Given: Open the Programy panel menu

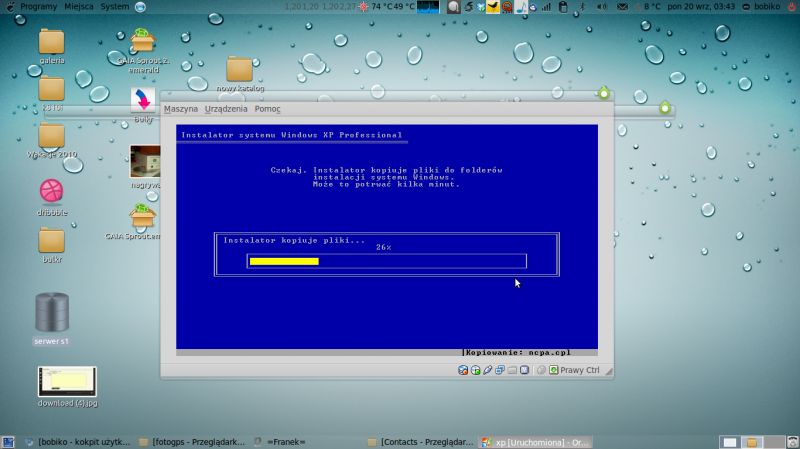Looking at the screenshot, I should coord(38,7).
